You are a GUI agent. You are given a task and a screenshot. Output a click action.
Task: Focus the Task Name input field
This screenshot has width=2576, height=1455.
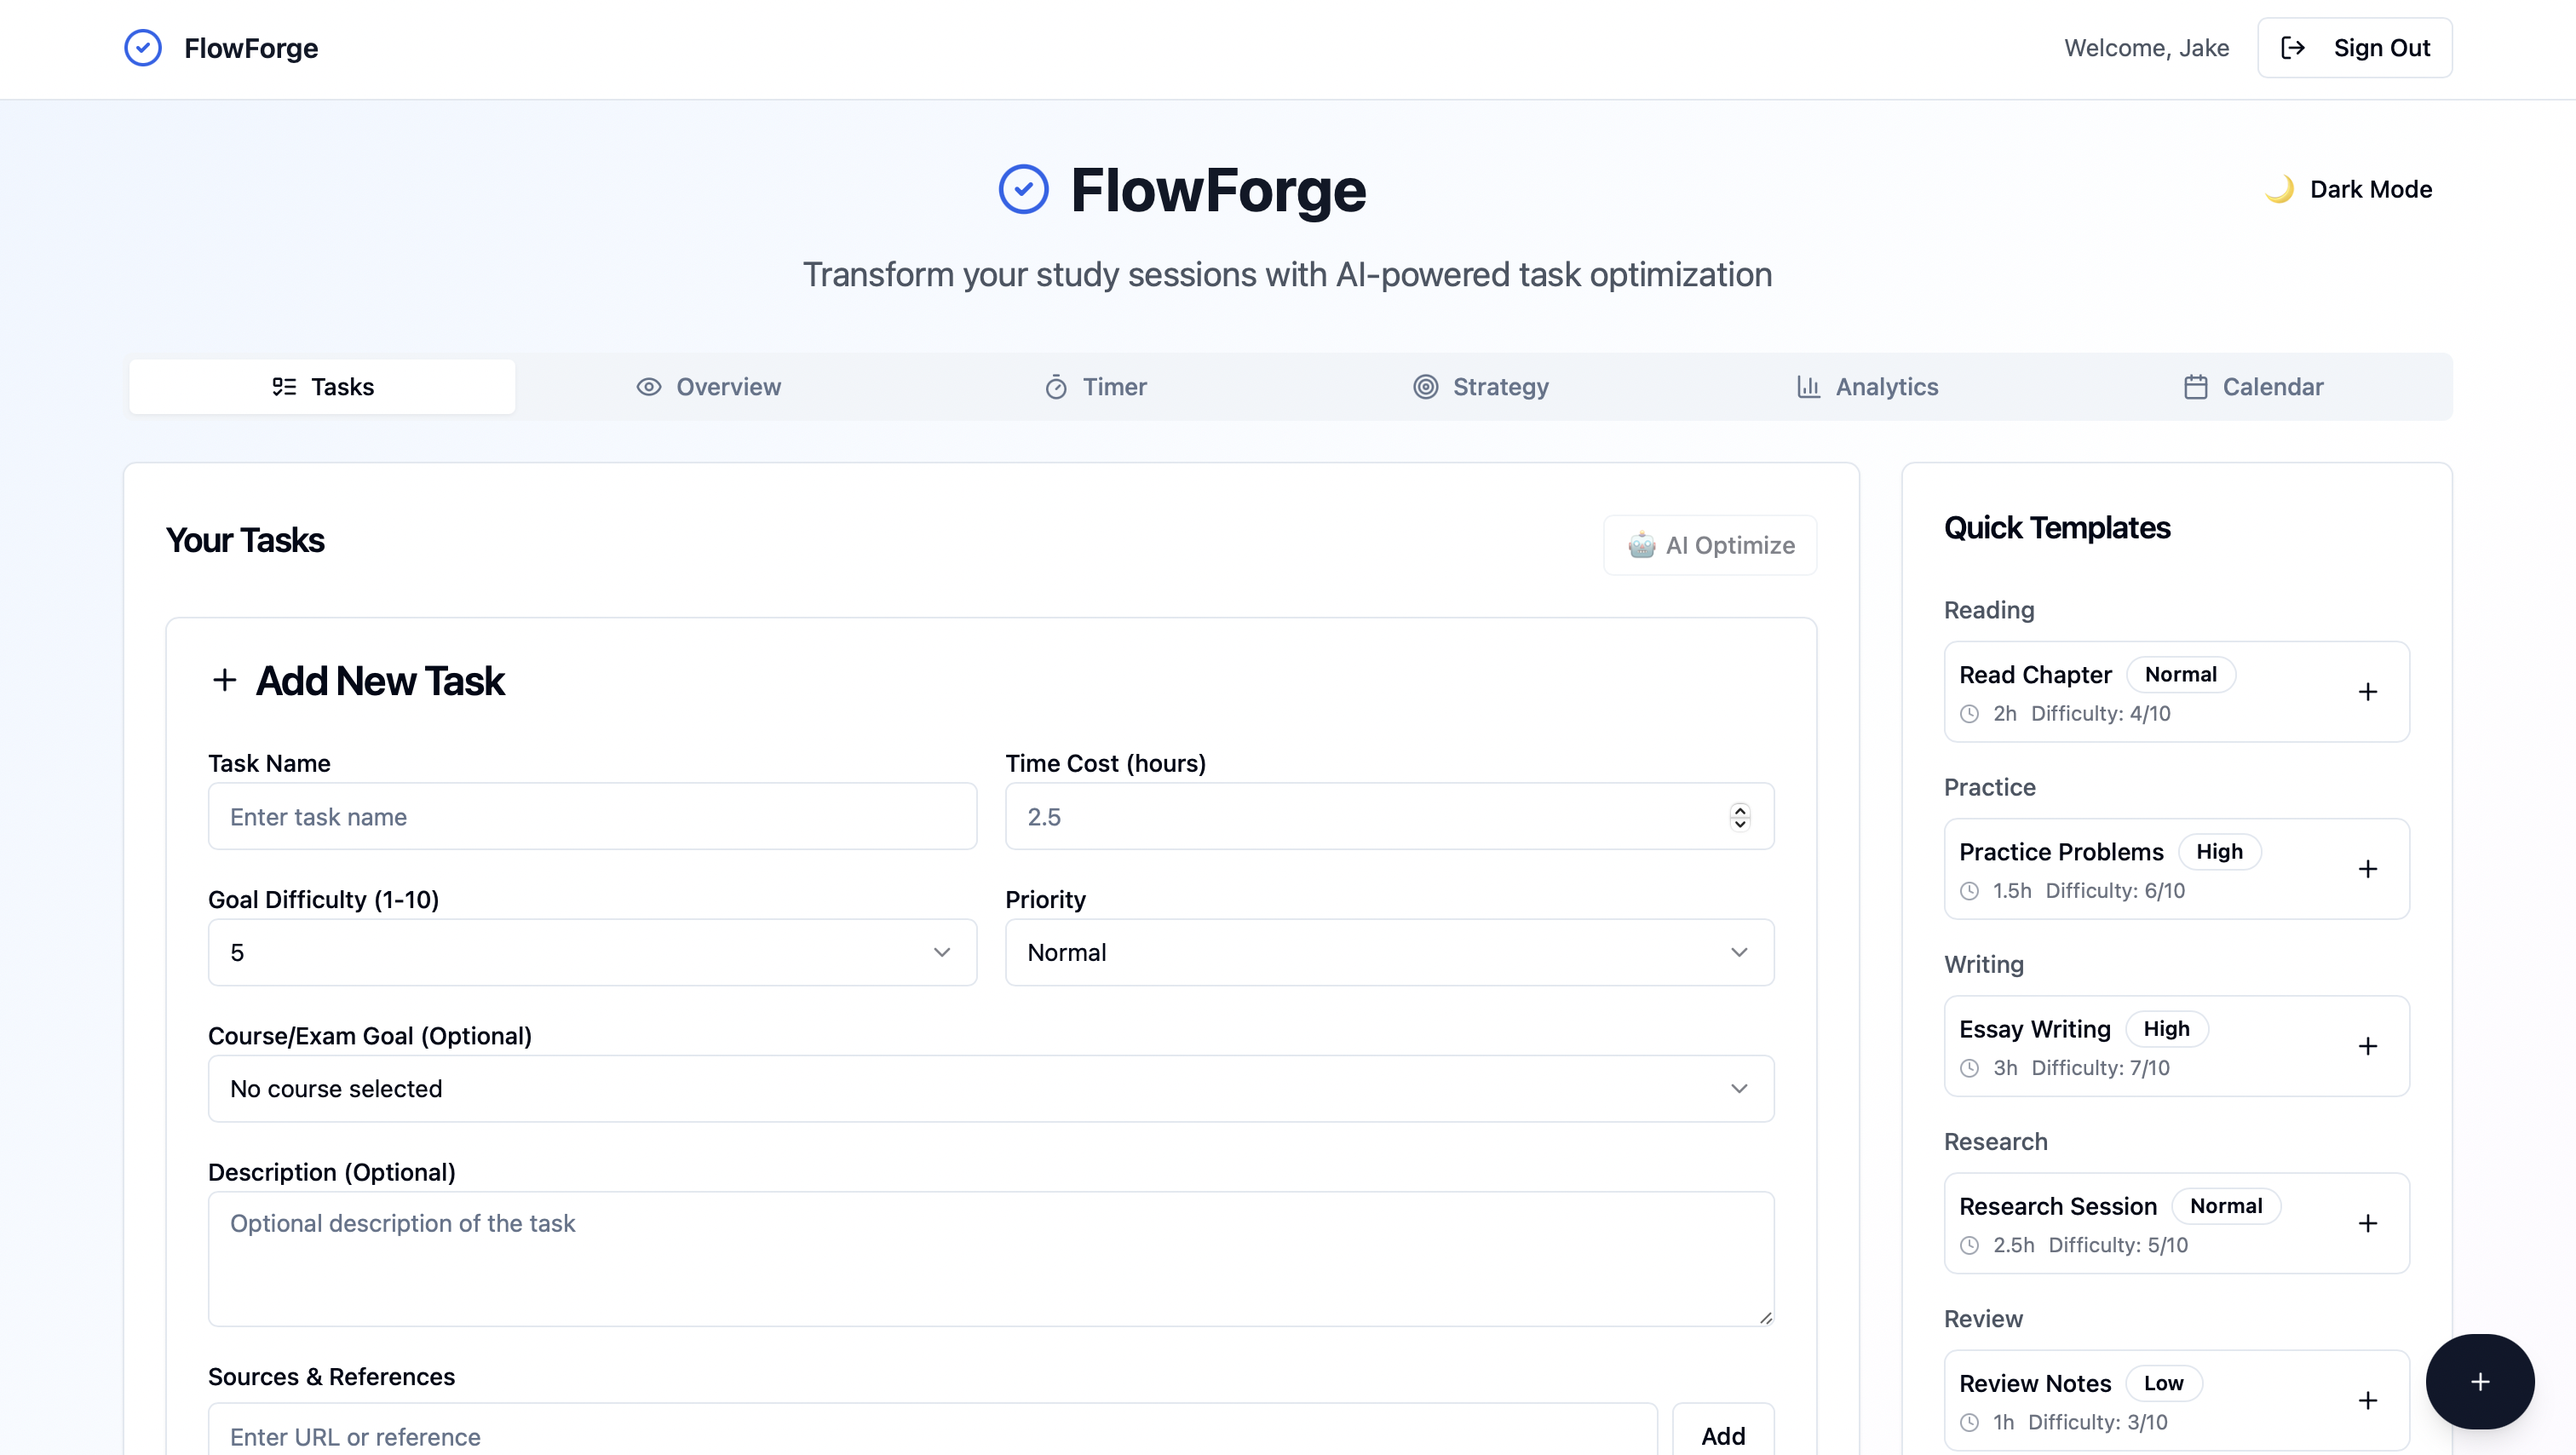click(592, 816)
